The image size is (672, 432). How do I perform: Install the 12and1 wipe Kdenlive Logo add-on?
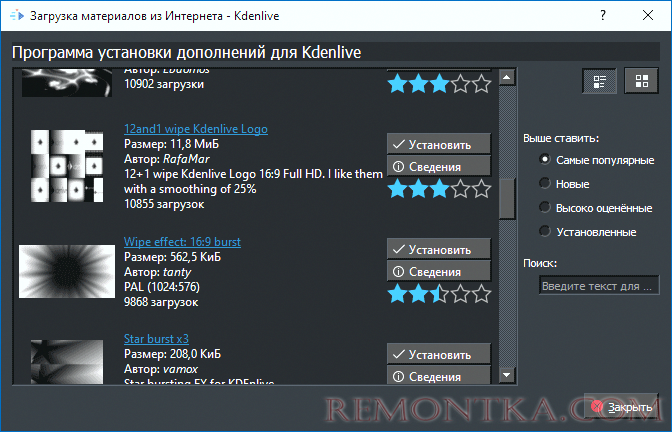(439, 143)
